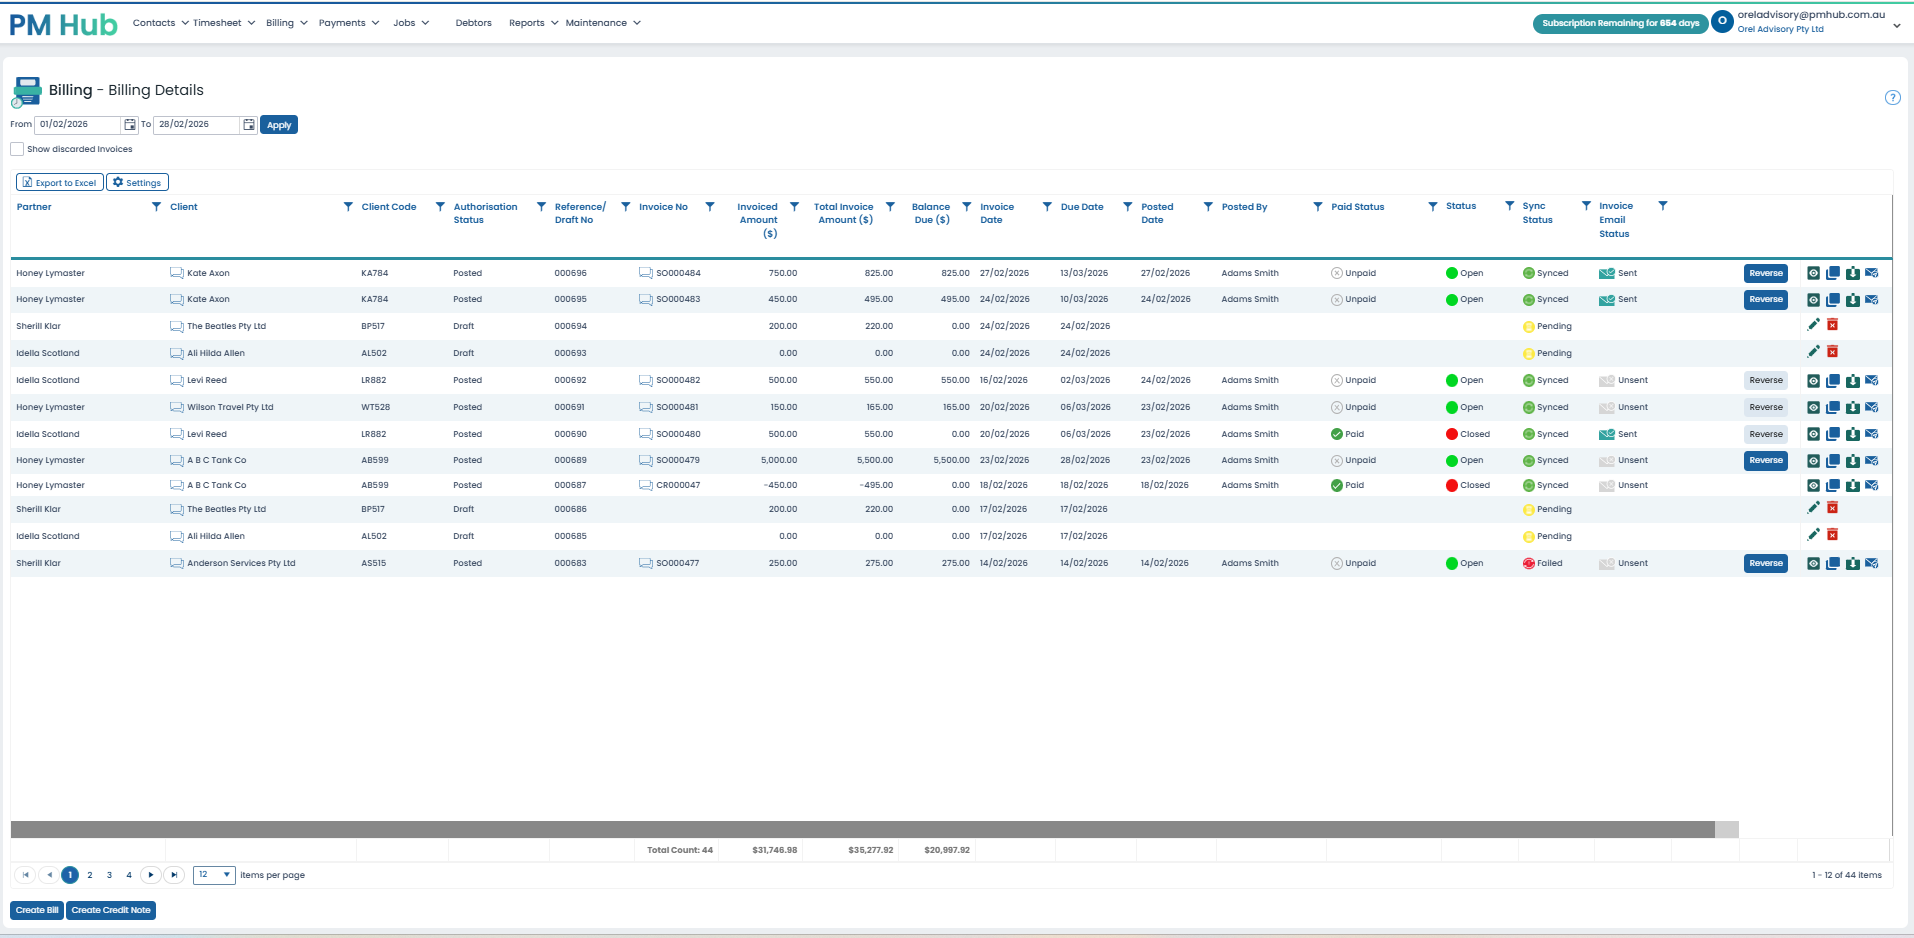The height and width of the screenshot is (938, 1914).
Task: Reverse invoice SO000477
Action: tap(1766, 563)
